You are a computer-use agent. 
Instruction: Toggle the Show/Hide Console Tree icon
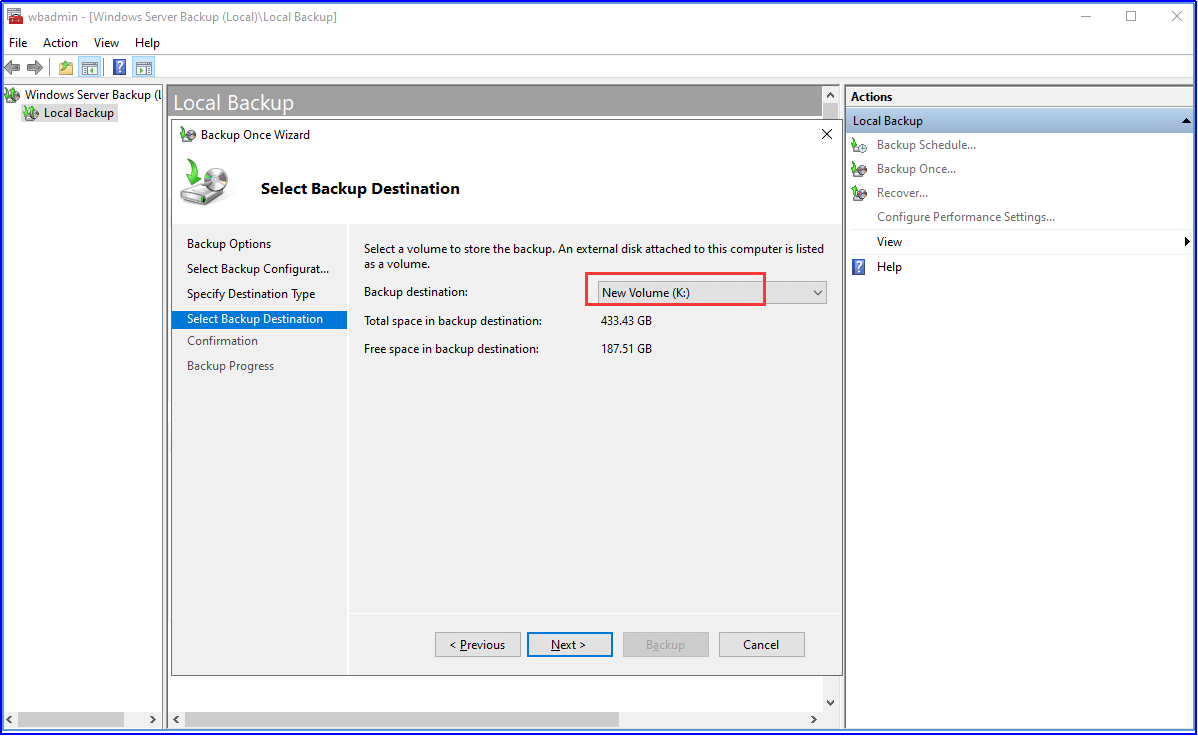tap(90, 67)
